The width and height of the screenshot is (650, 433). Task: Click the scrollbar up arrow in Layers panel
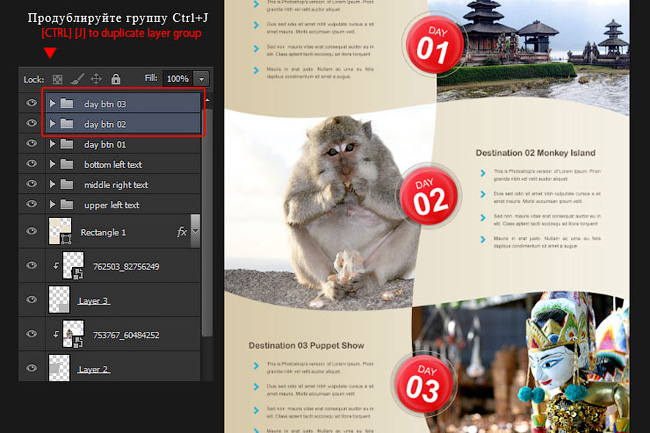(x=207, y=101)
